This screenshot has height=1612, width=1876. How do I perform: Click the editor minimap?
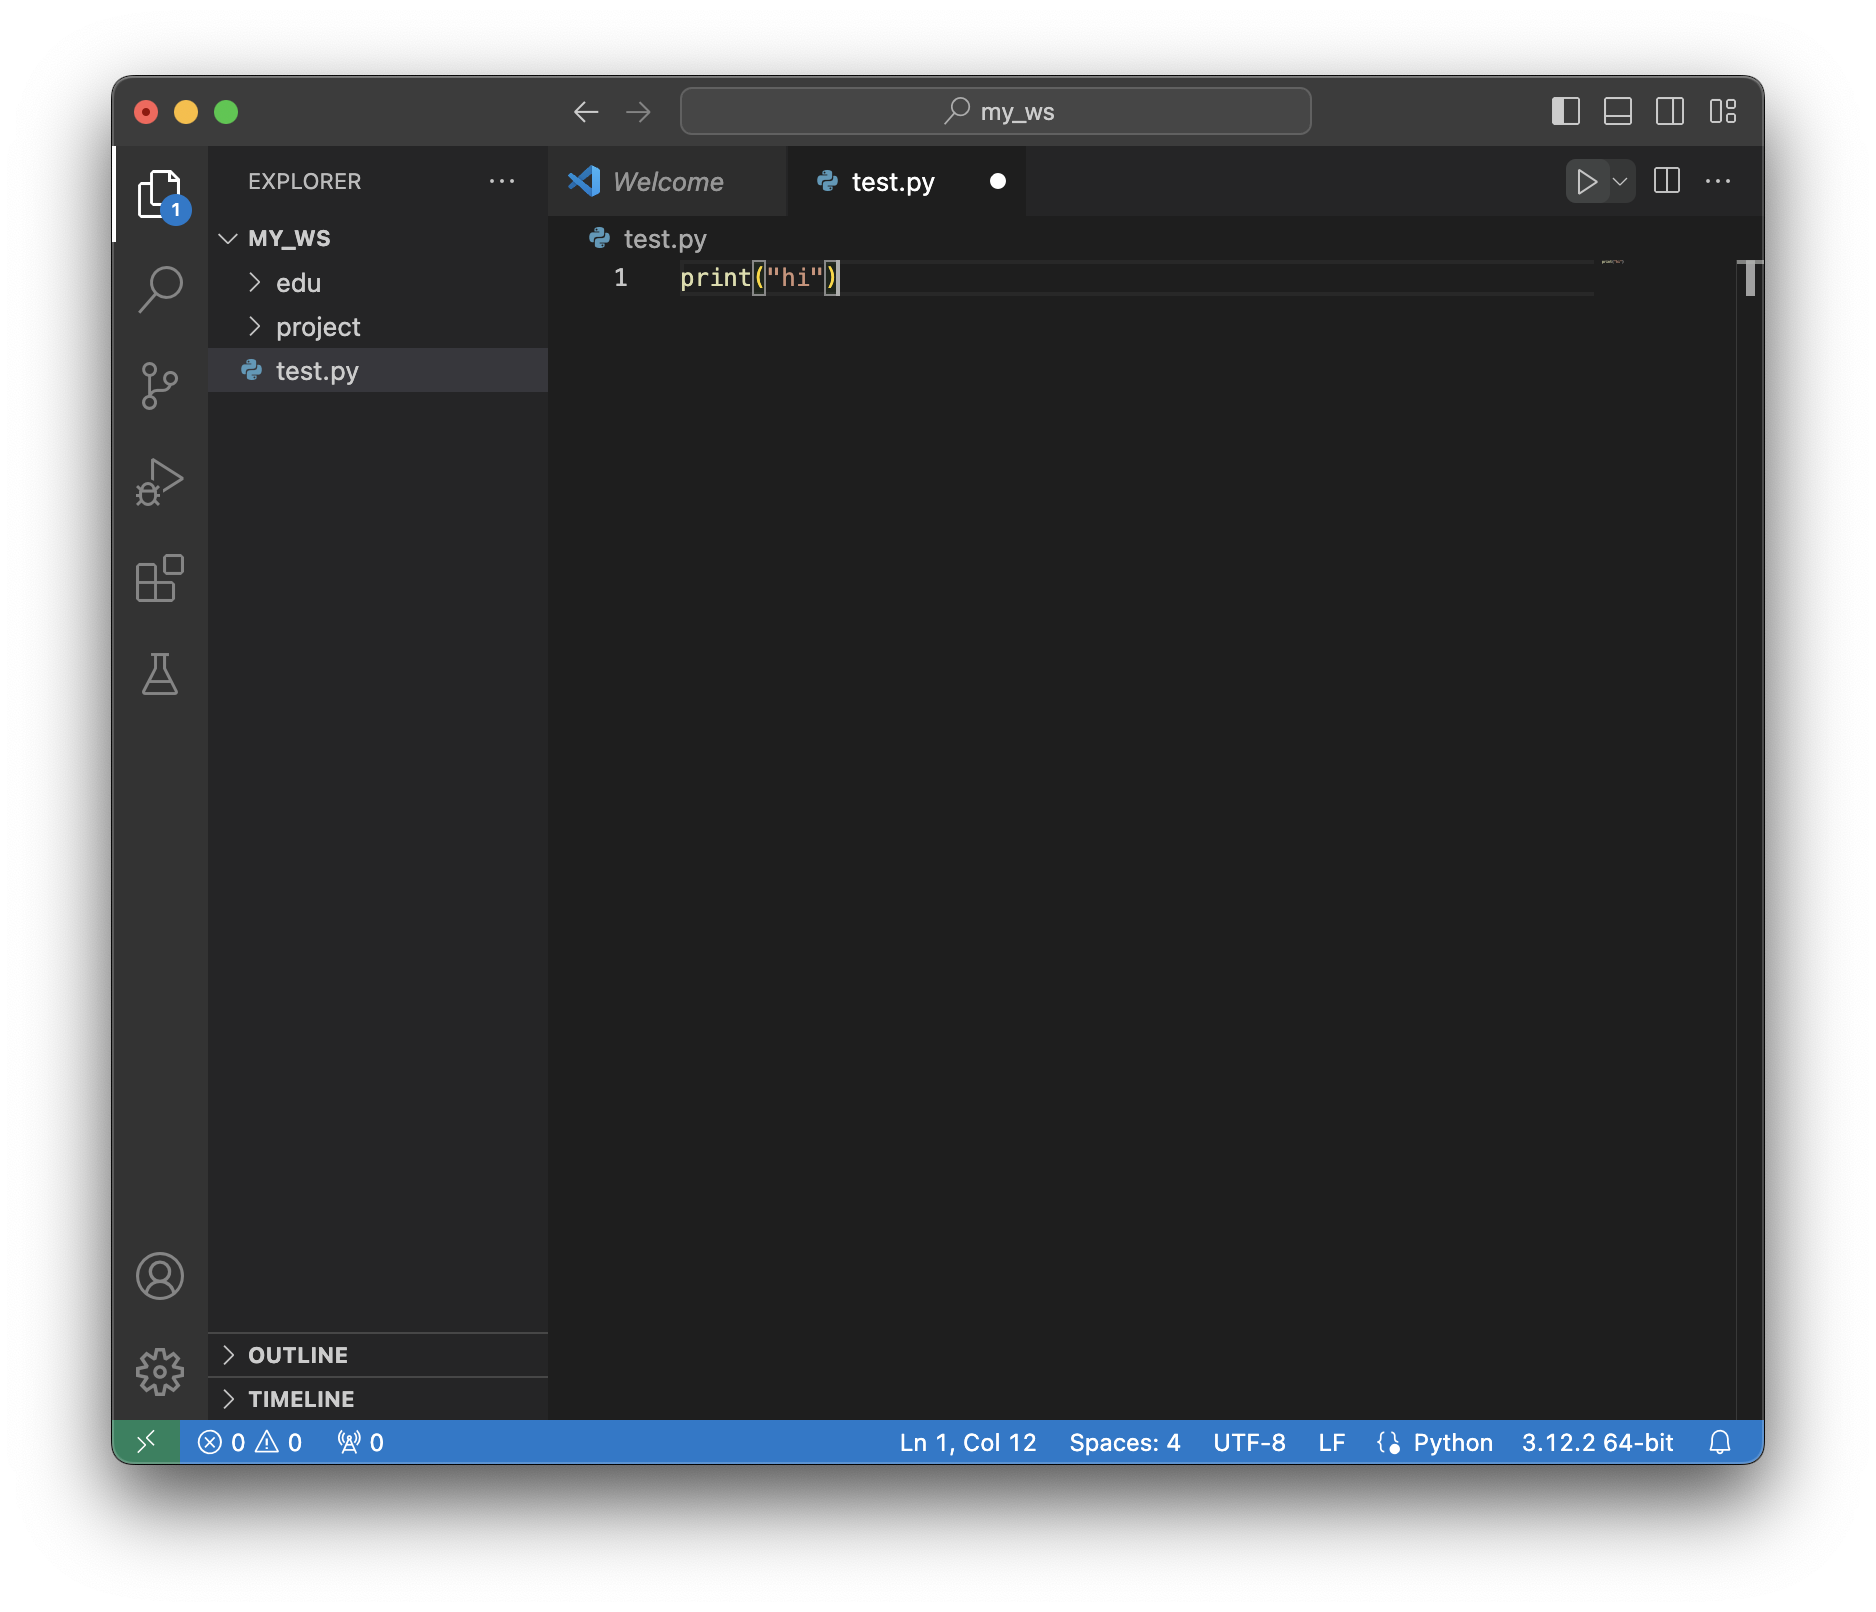tap(1664, 840)
